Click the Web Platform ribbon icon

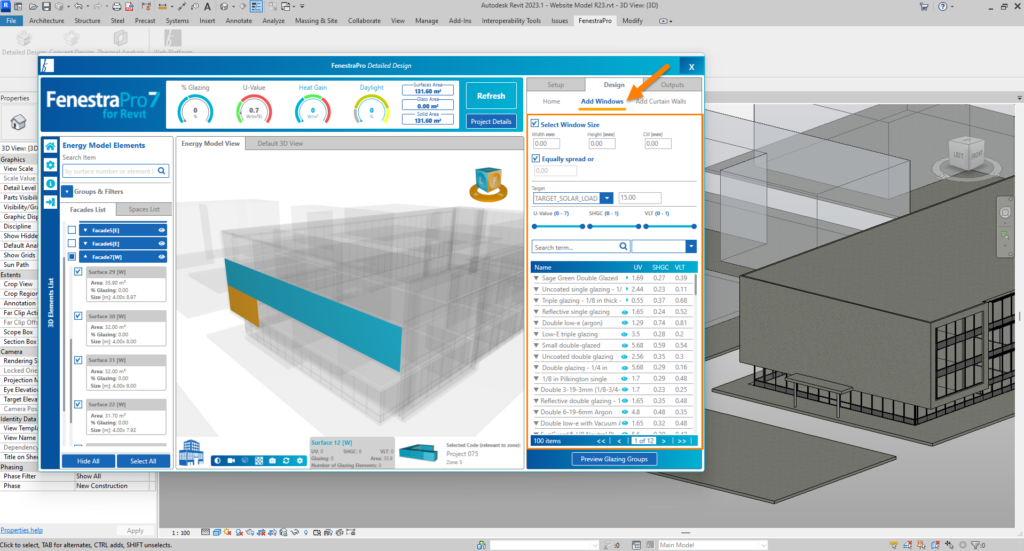pyautogui.click(x=173, y=39)
